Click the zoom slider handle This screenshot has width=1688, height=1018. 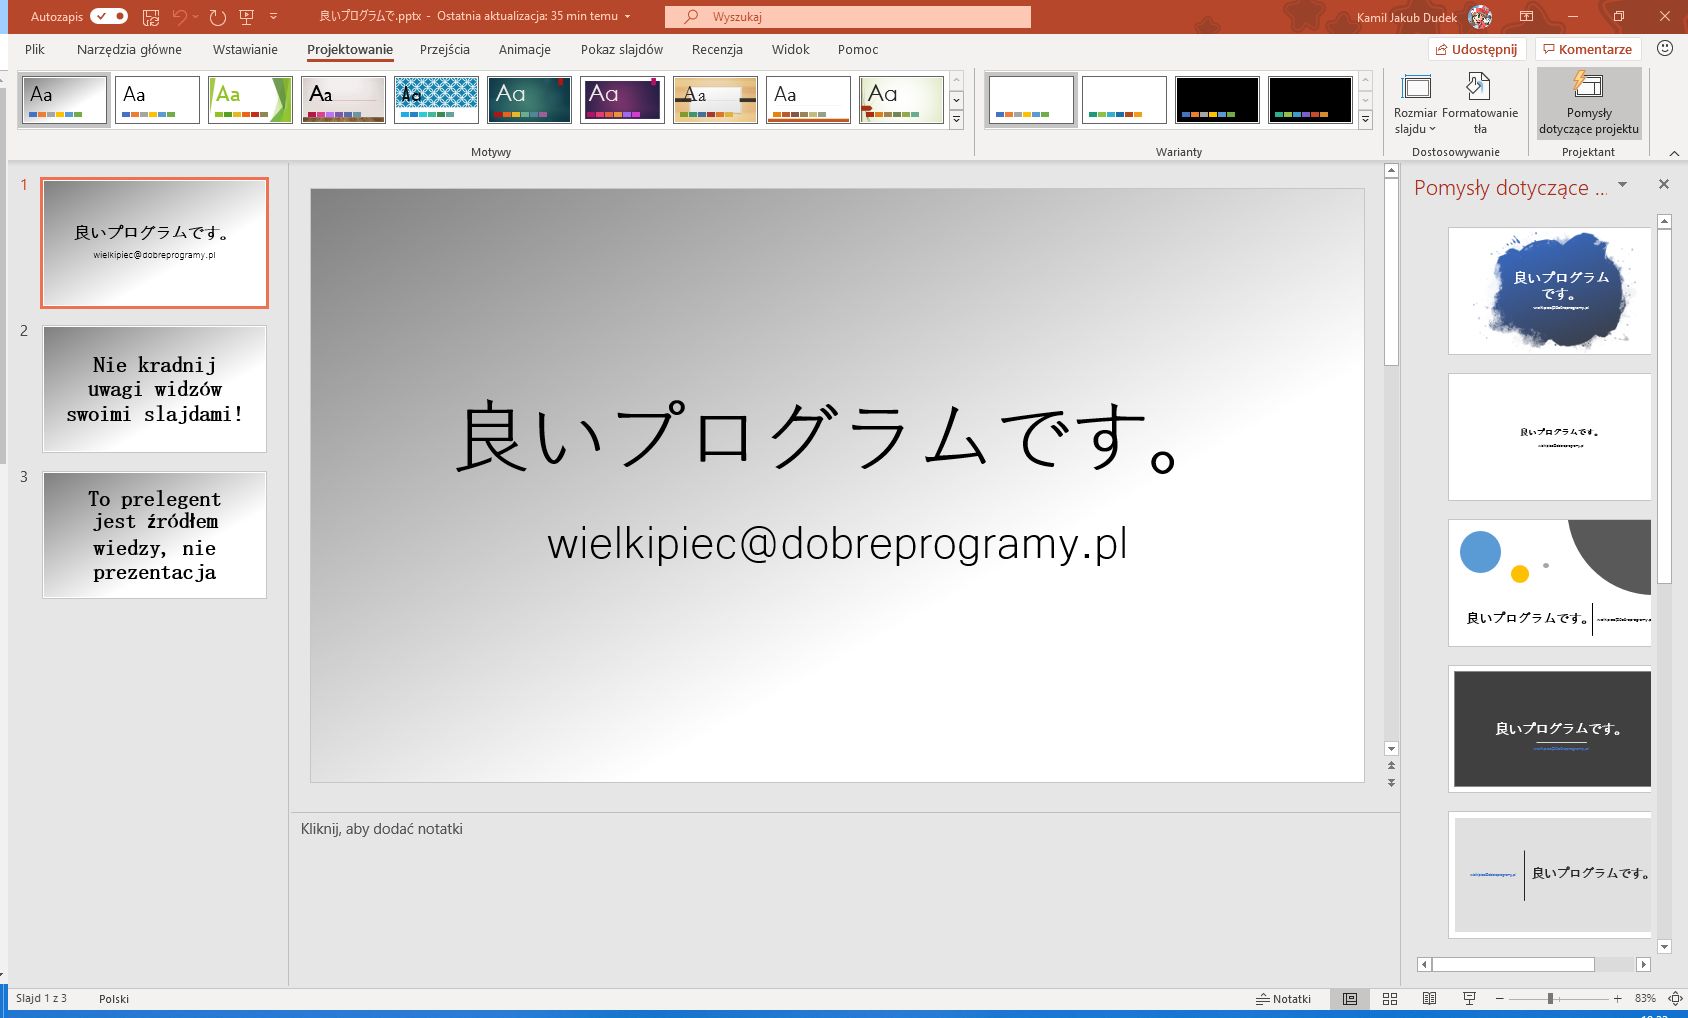(1550, 998)
